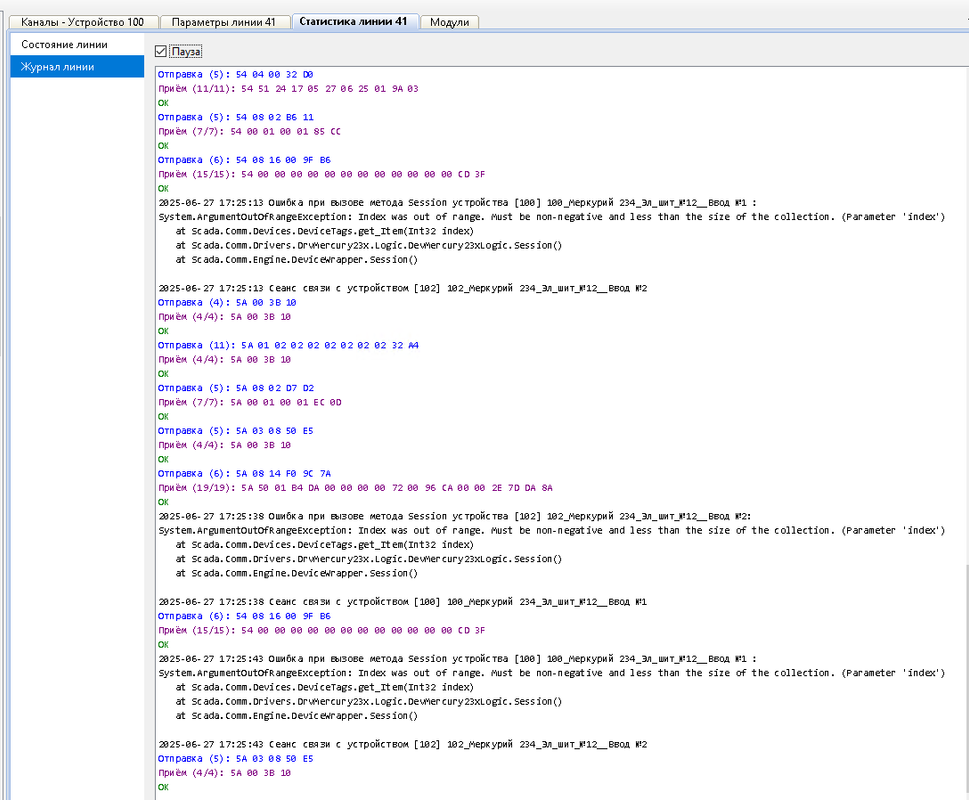Image resolution: width=969 pixels, height=800 pixels.
Task: Click Приём (7/7): 5A 00 01 00 01 EC 0D
Action: click(x=249, y=402)
